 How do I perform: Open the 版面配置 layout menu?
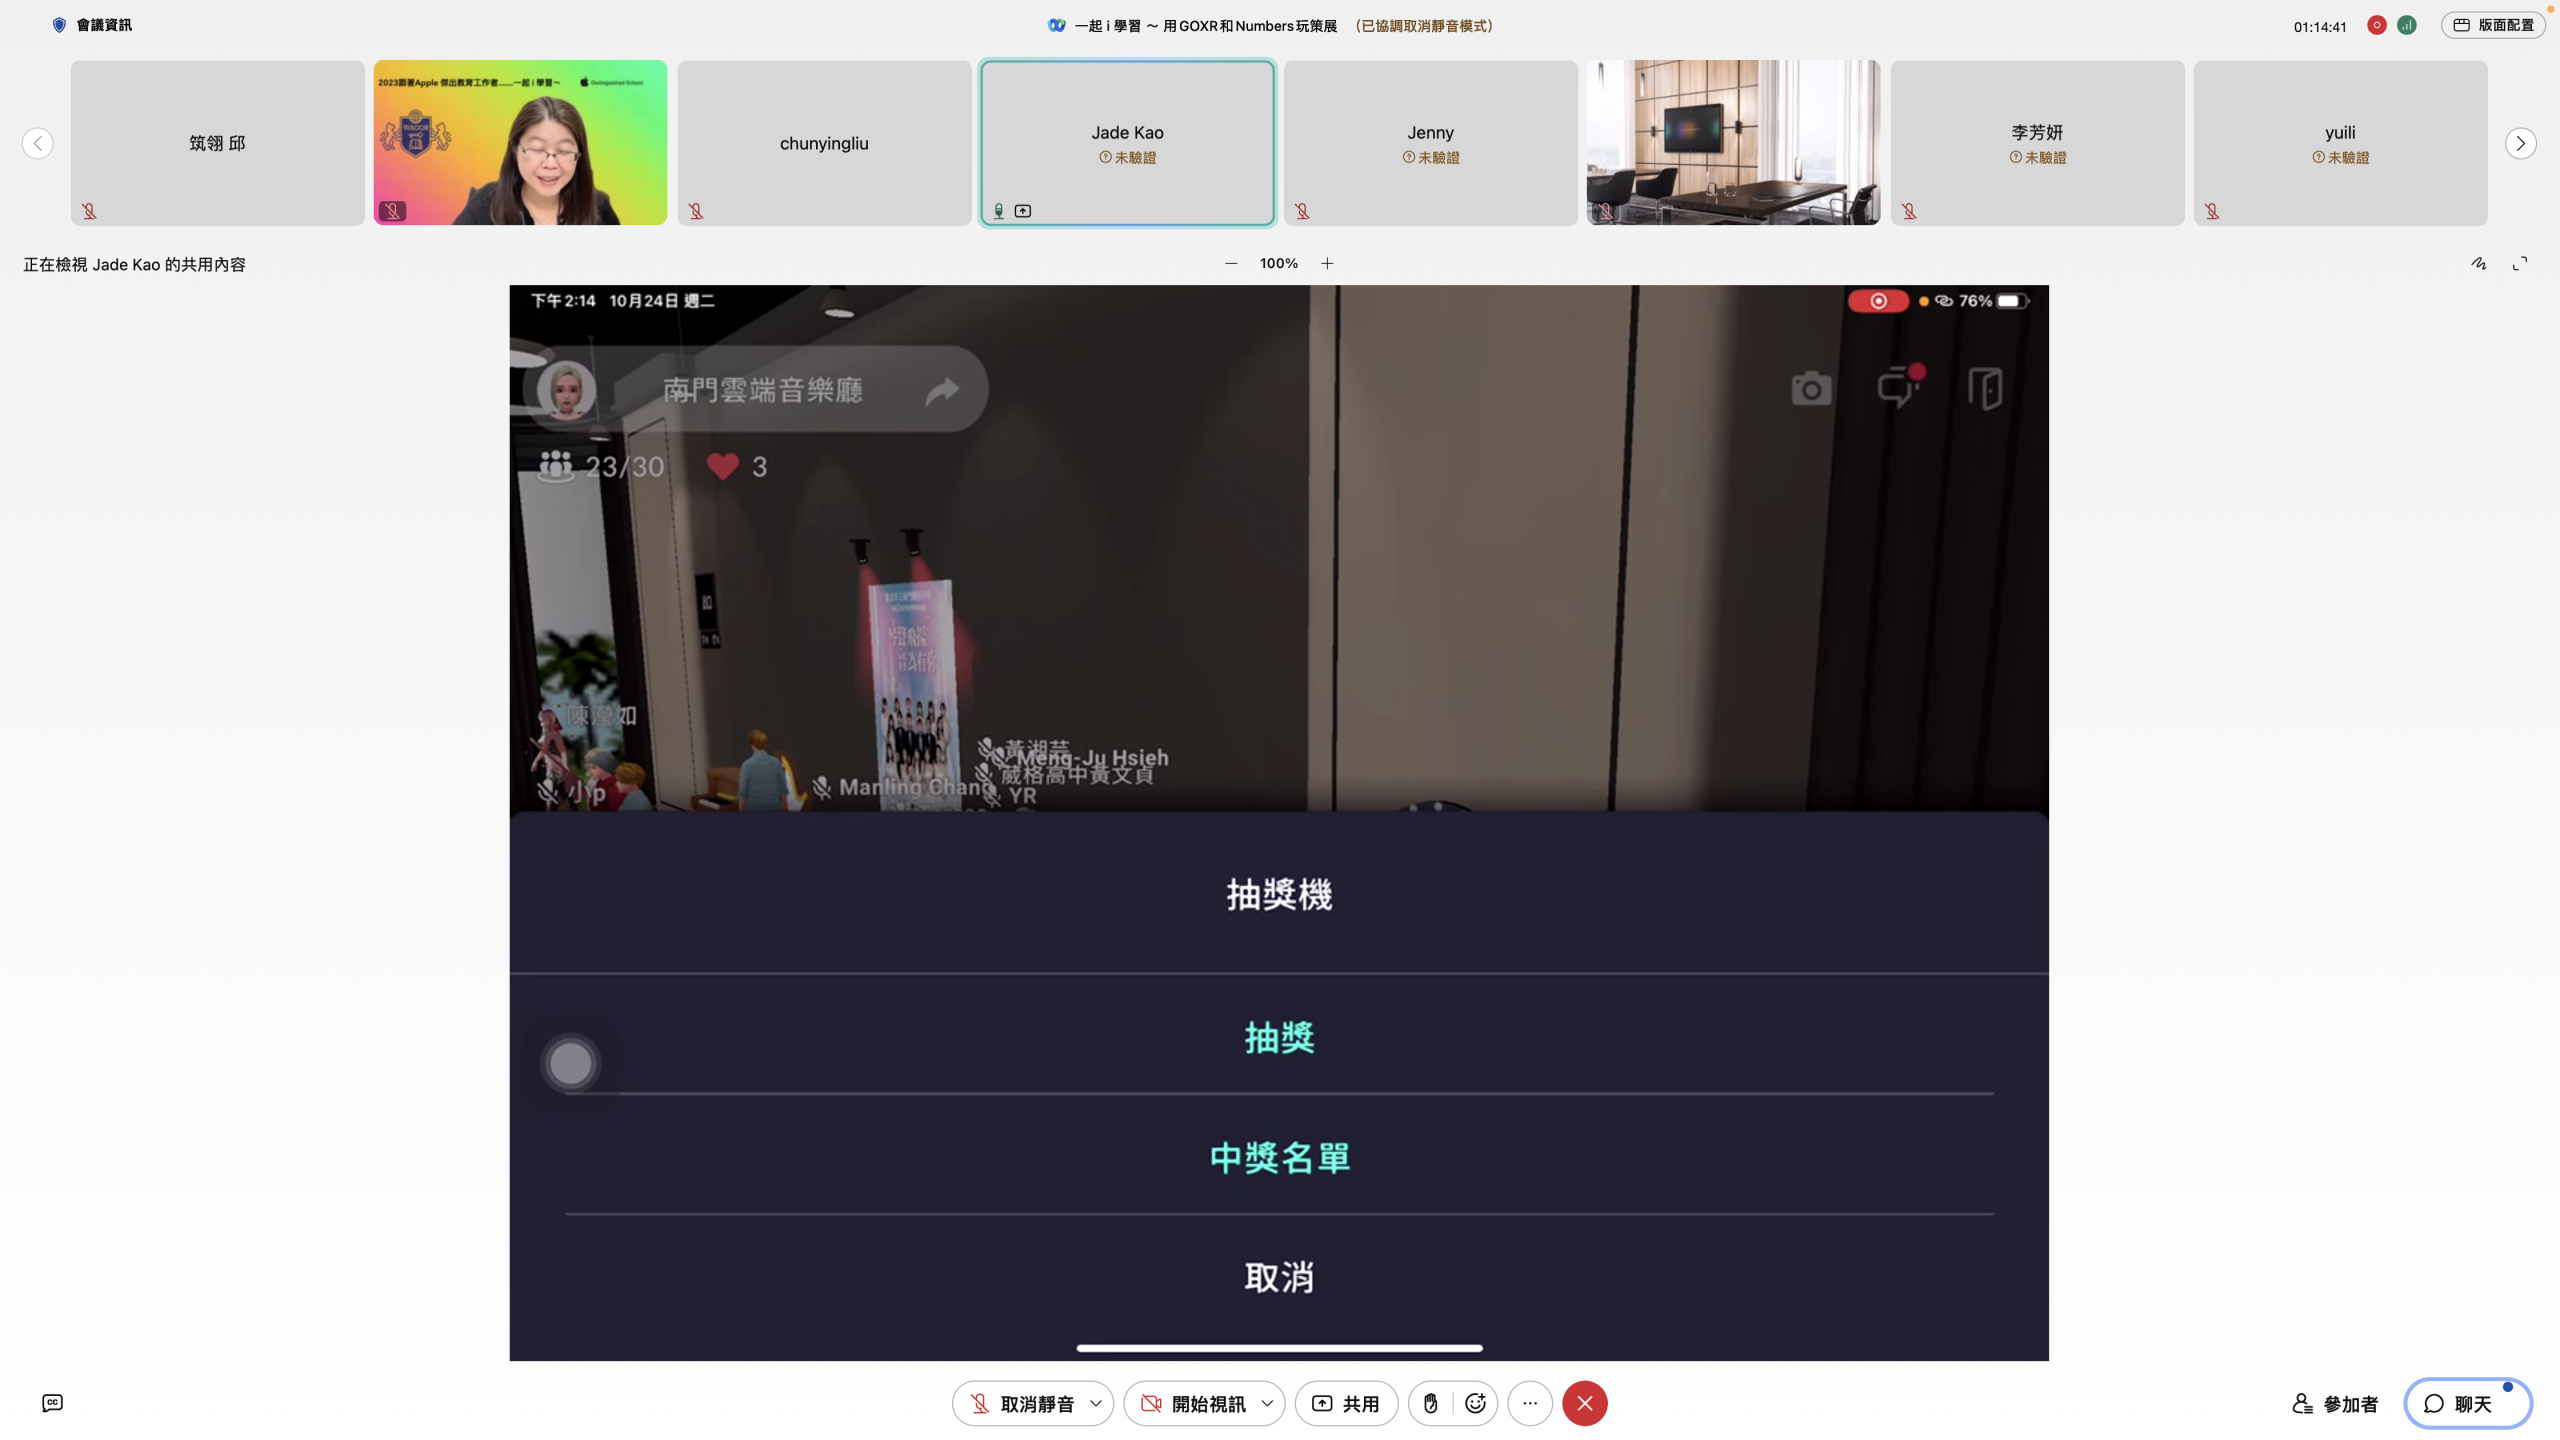click(x=2492, y=25)
